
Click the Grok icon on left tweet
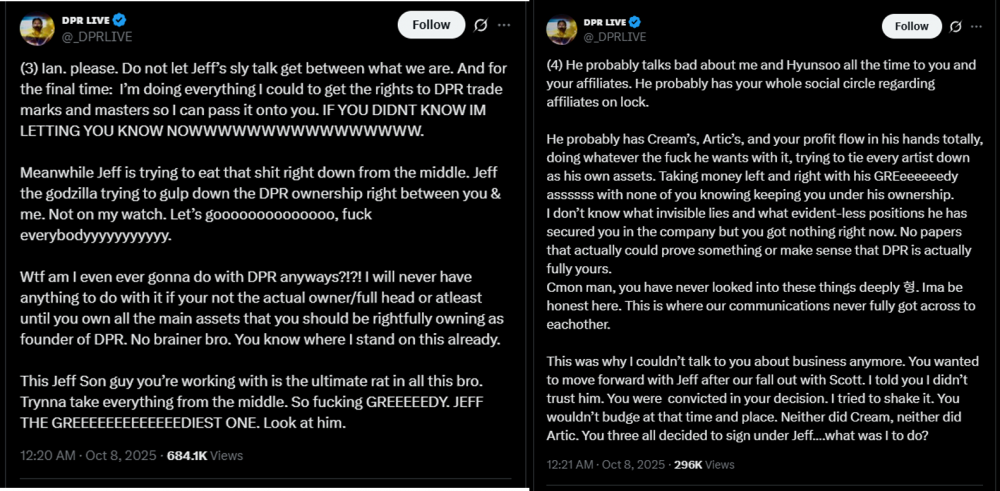pyautogui.click(x=482, y=25)
